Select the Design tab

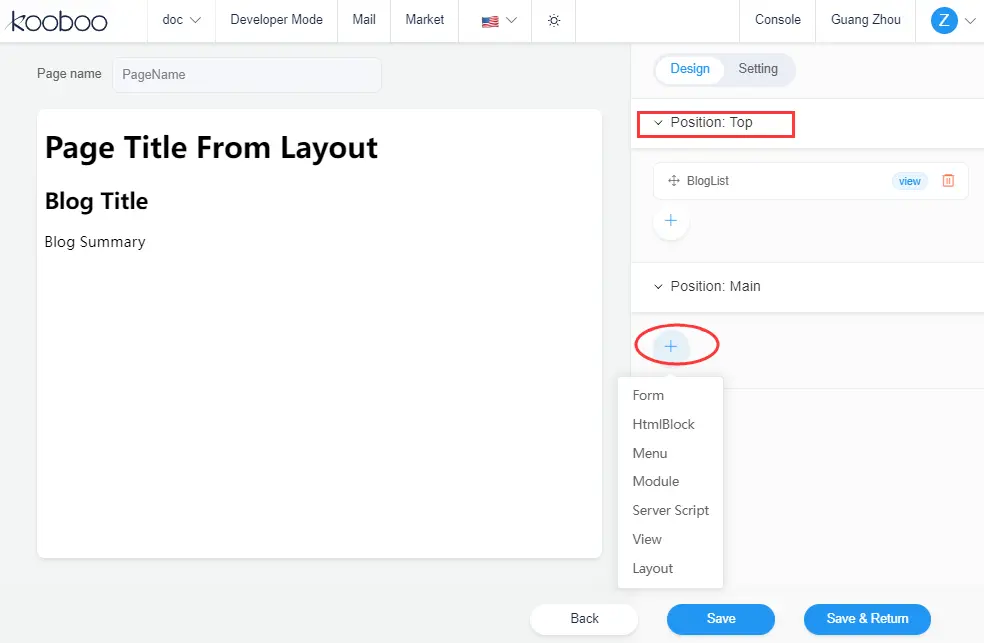pos(690,69)
